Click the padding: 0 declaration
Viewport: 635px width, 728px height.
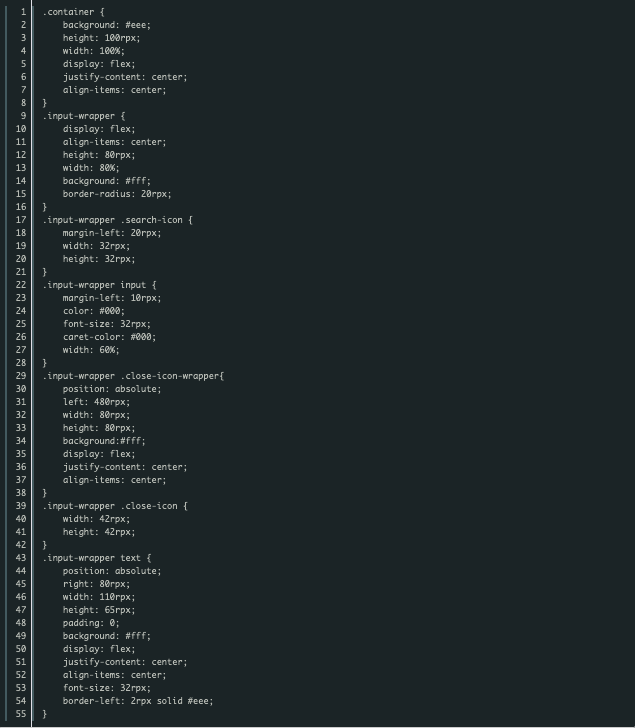pyautogui.click(x=91, y=623)
